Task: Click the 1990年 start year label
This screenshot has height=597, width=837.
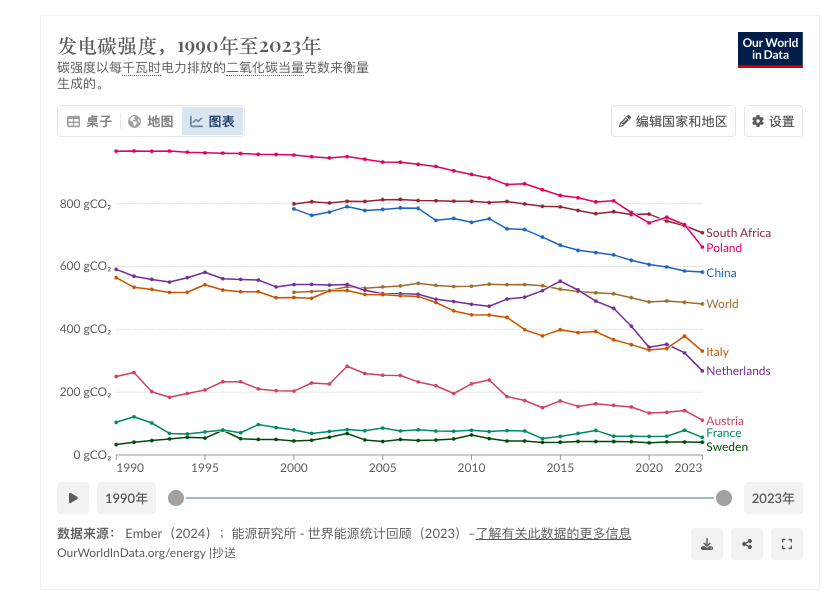Action: click(127, 498)
